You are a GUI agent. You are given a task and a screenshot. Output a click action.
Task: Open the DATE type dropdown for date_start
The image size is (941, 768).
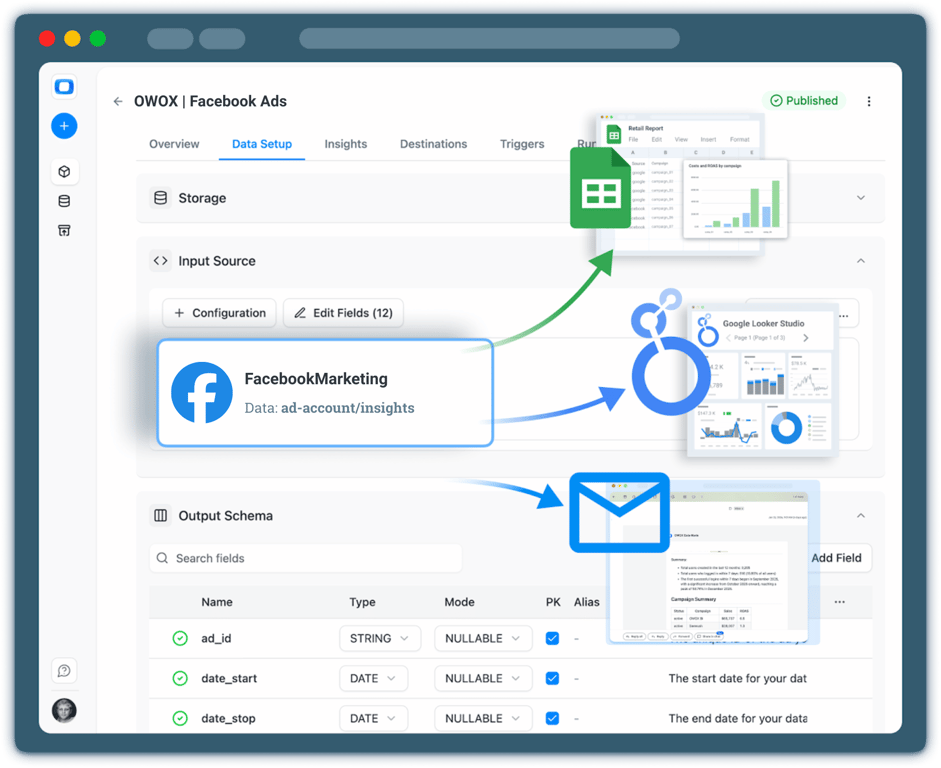[373, 679]
